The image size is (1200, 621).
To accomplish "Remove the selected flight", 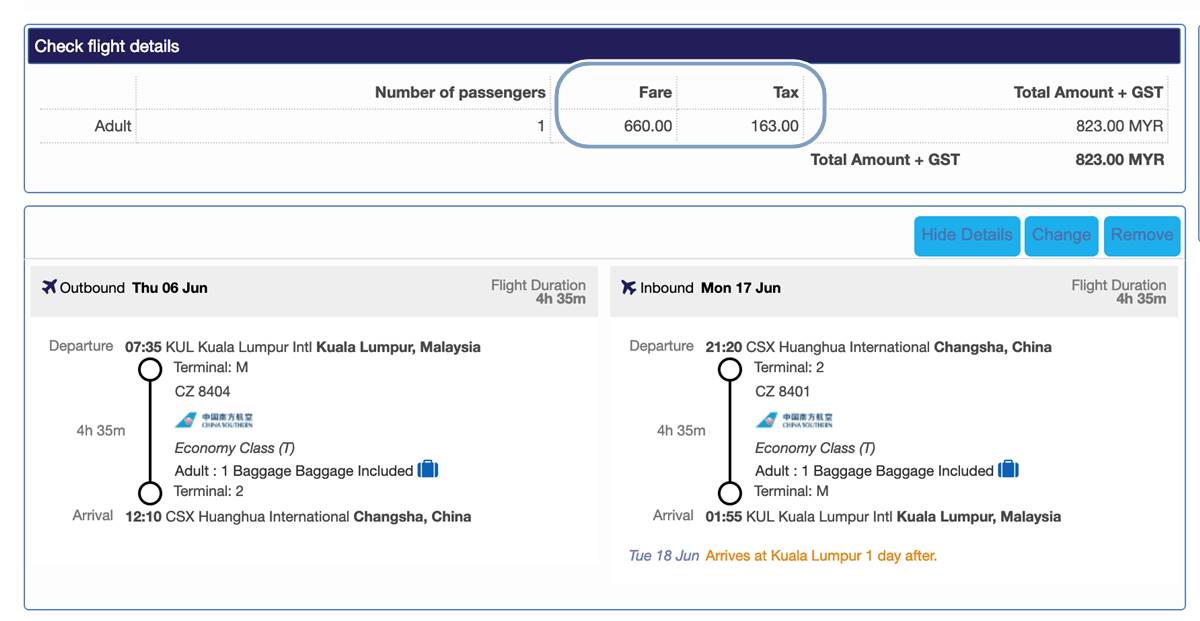I will click(1142, 235).
